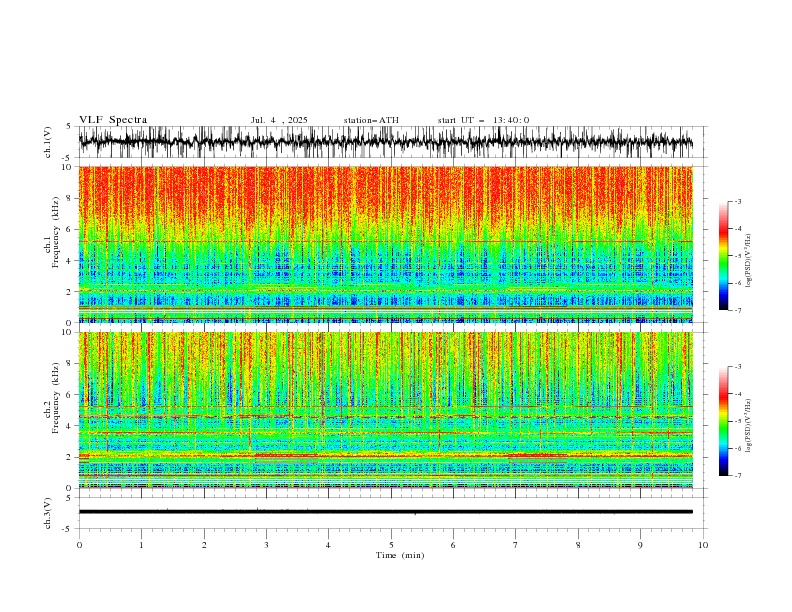Click the 'start UT = 13:40:0' text
The width and height of the screenshot is (792, 612).
(483, 120)
